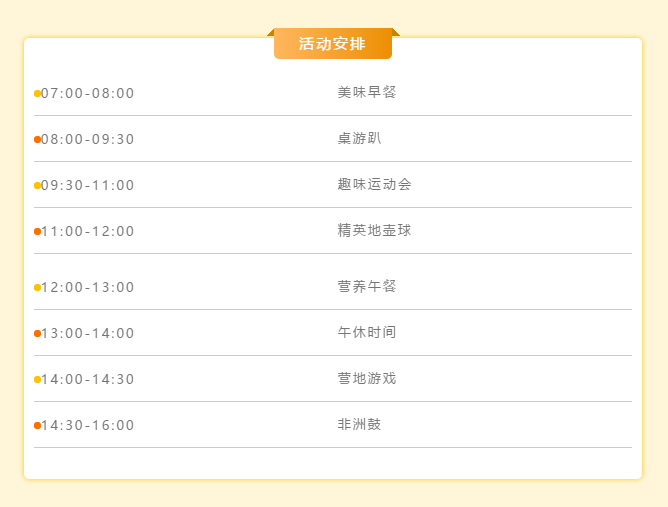668x507 pixels.
Task: Click the orange dot beside 08:00-09:30
Action: [x=37, y=139]
